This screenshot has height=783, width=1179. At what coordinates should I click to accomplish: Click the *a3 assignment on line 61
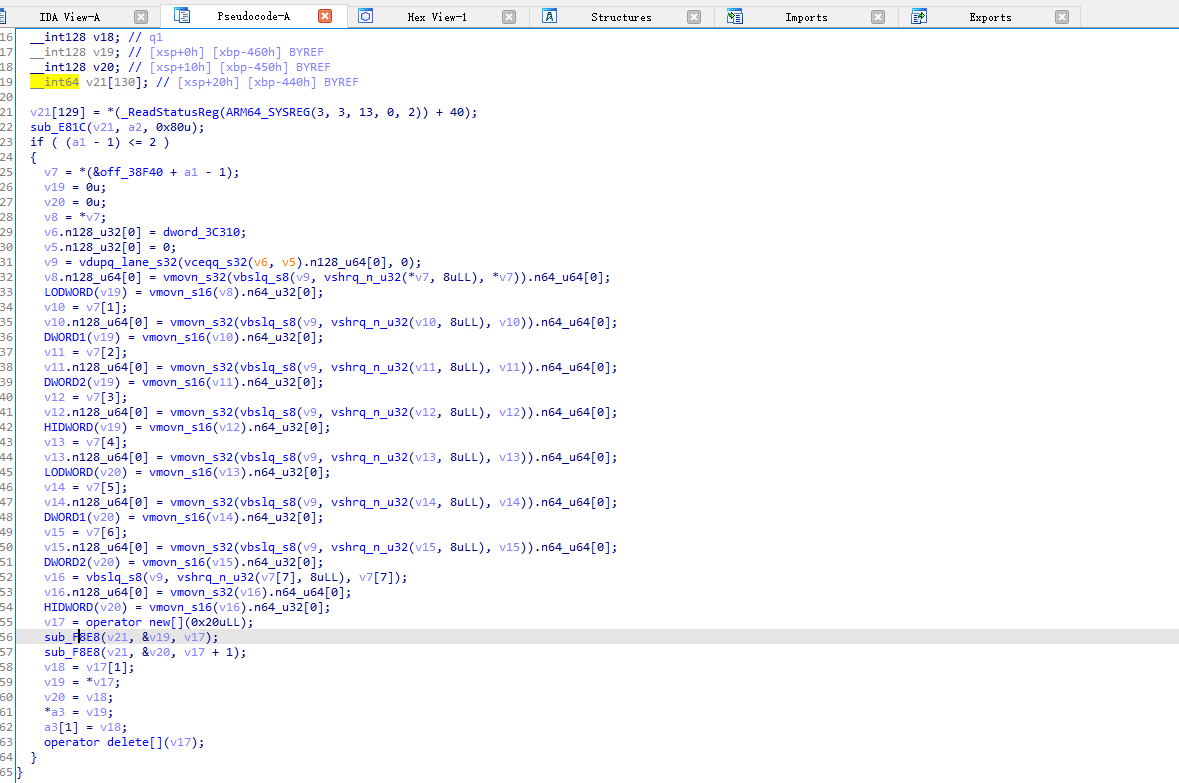pyautogui.click(x=54, y=712)
